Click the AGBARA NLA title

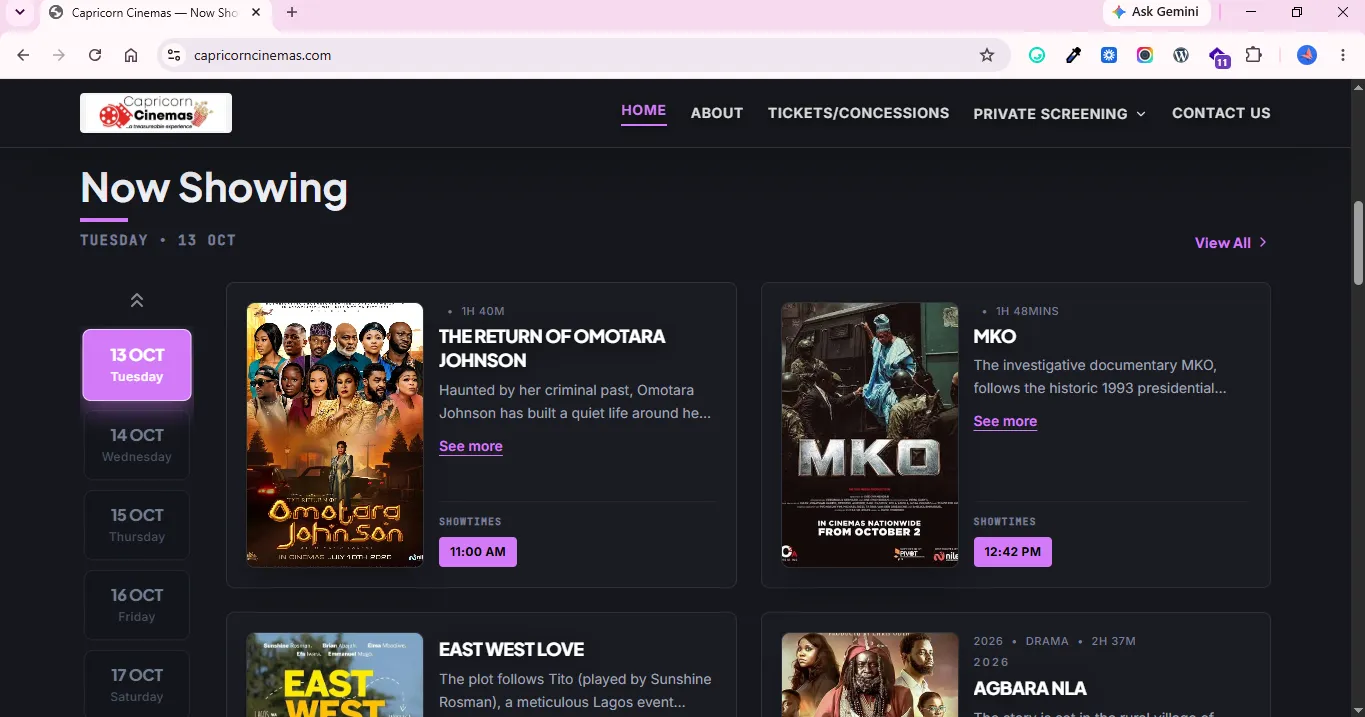tap(1030, 689)
